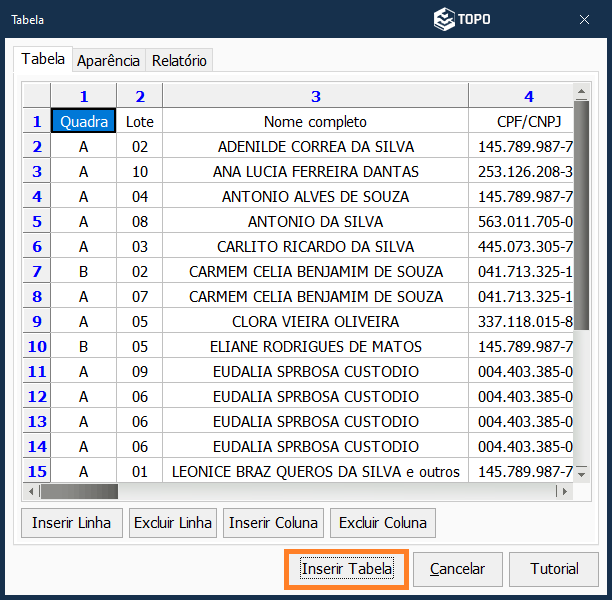Switch to the Aparência tab
Image resolution: width=612 pixels, height=600 pixels.
tap(109, 60)
